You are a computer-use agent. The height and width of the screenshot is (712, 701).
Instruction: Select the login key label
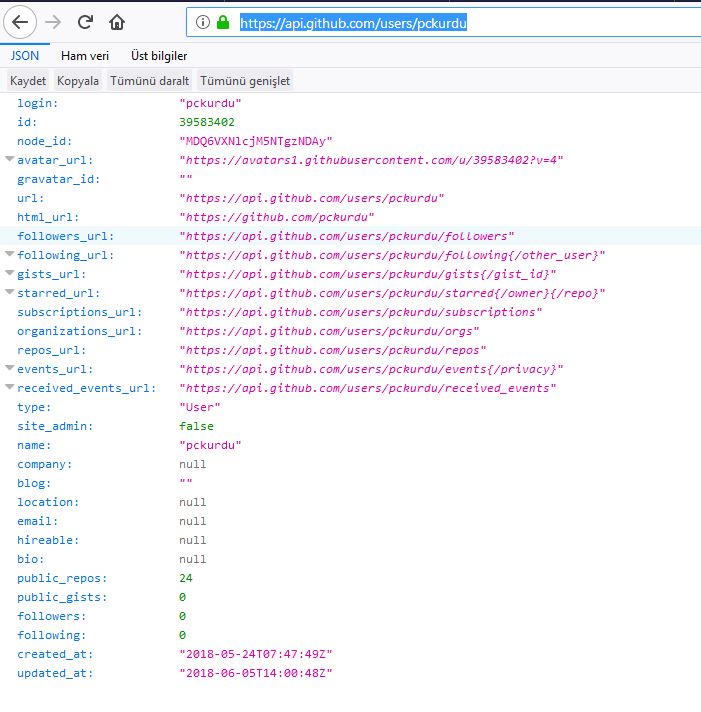(x=38, y=104)
